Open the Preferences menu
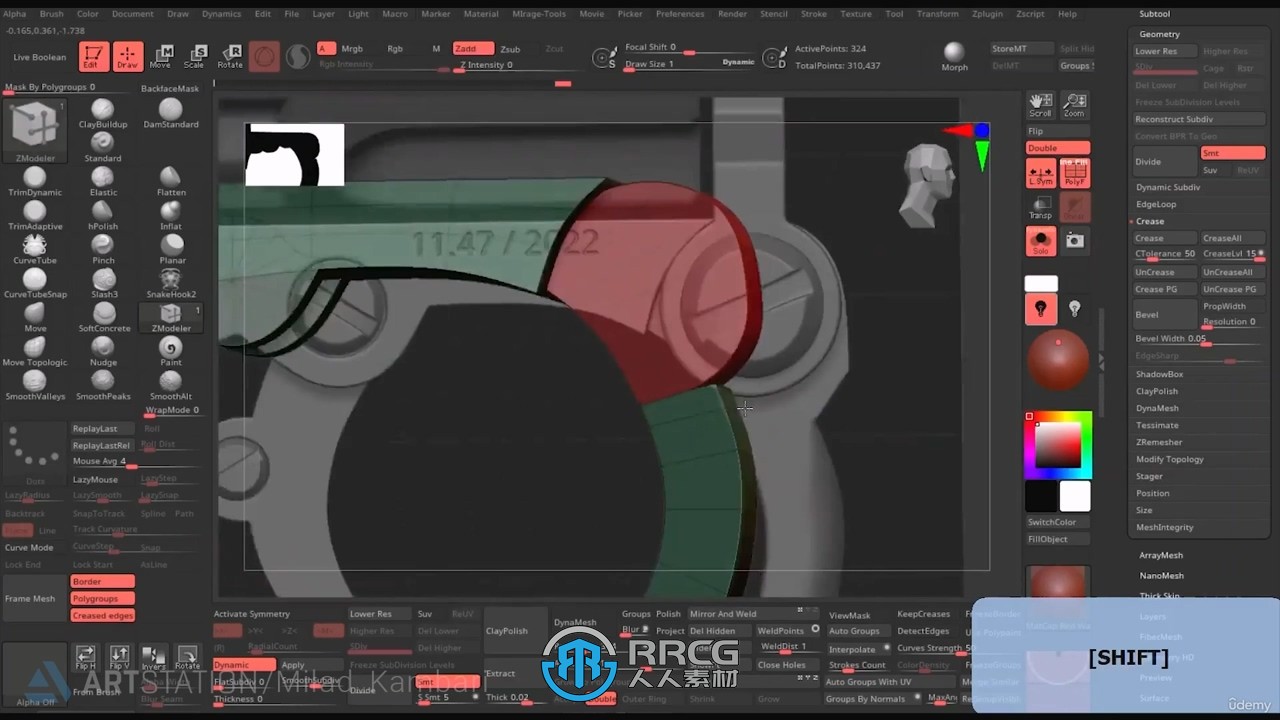 680,14
